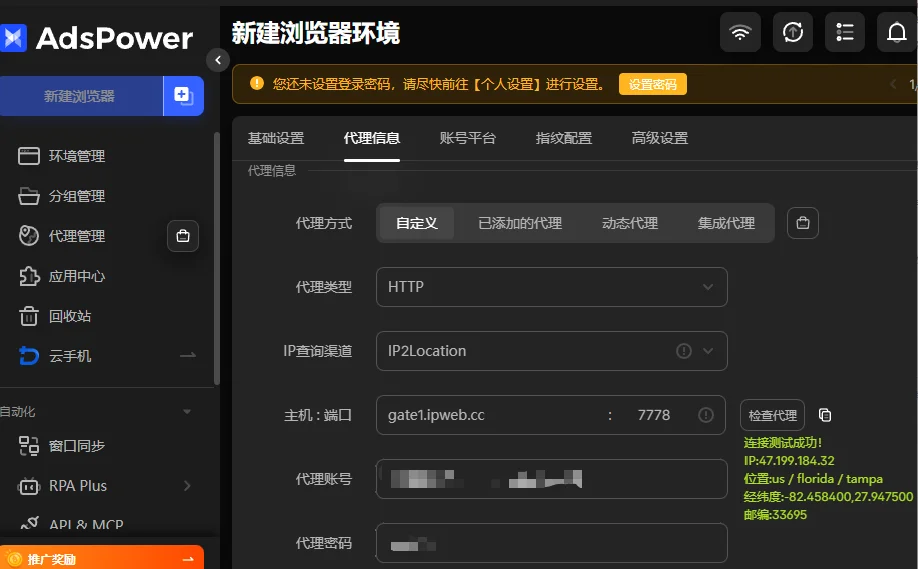Select 动态代理 proxy mode
Screen dimensions: 918x569
pyautogui.click(x=630, y=223)
